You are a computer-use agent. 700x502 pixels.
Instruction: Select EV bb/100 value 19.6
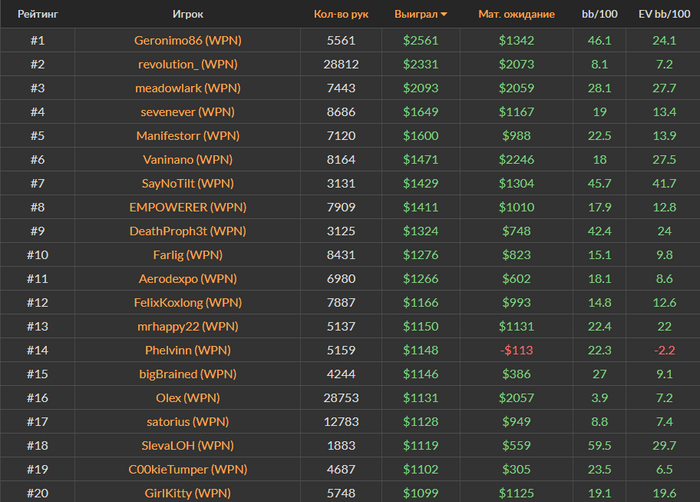pos(664,493)
